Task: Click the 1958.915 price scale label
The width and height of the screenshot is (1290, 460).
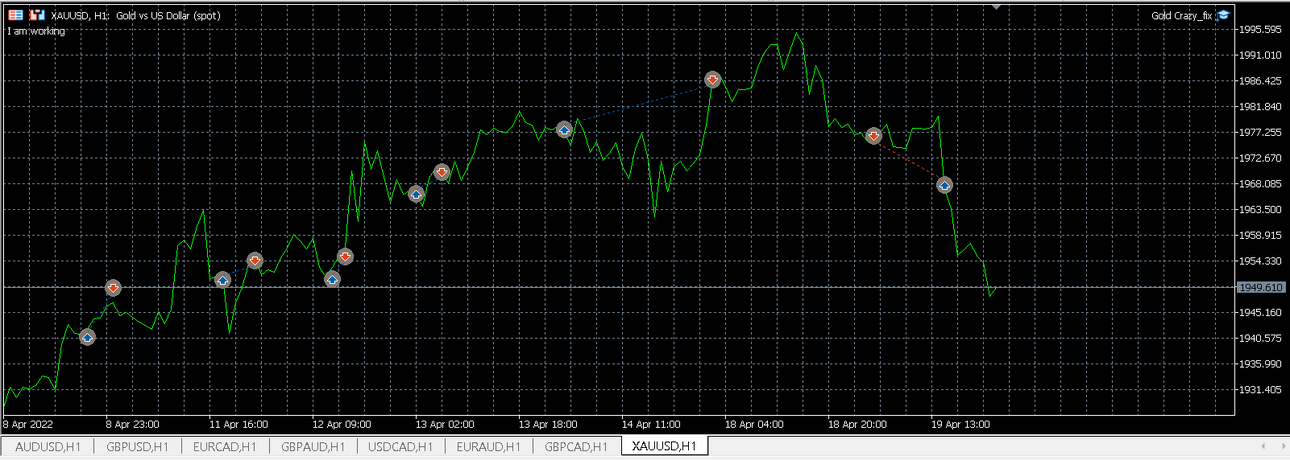Action: pyautogui.click(x=1260, y=236)
